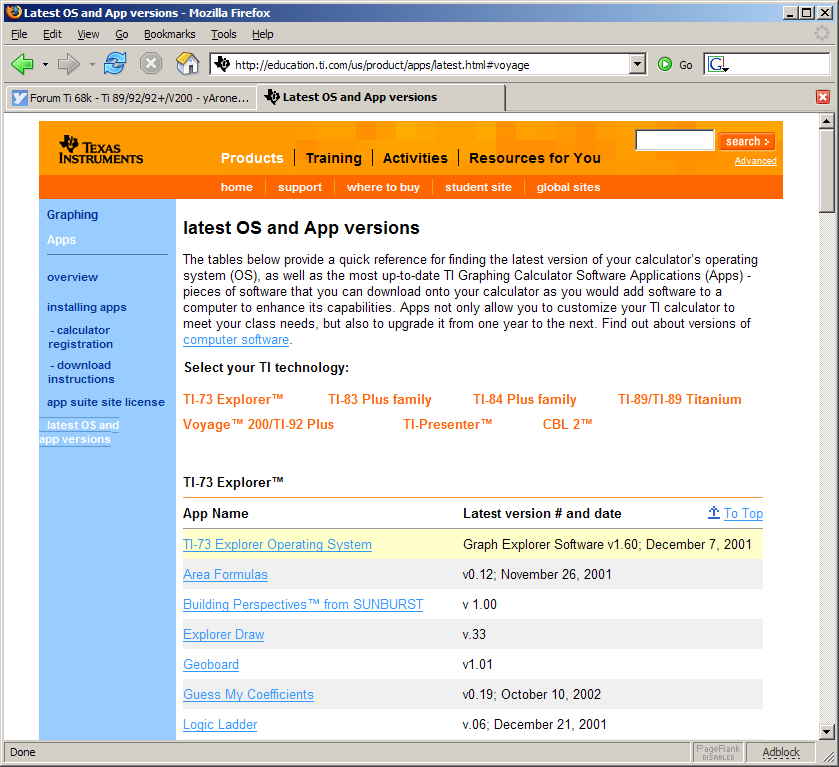Viewport: 839px width, 767px height.
Task: Open the Training navigation item
Action: pyautogui.click(x=333, y=158)
